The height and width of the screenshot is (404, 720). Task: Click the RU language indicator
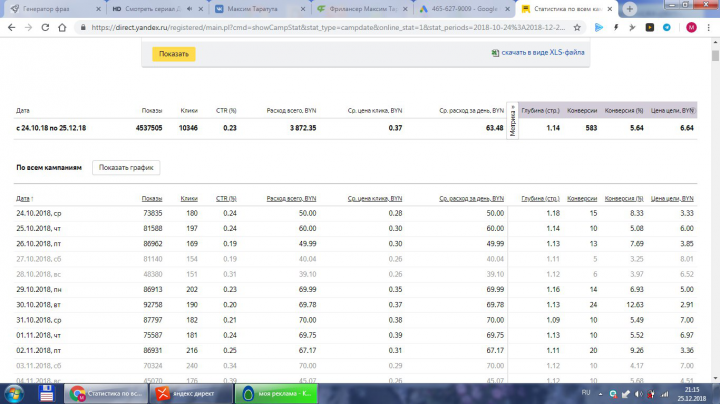click(x=586, y=393)
